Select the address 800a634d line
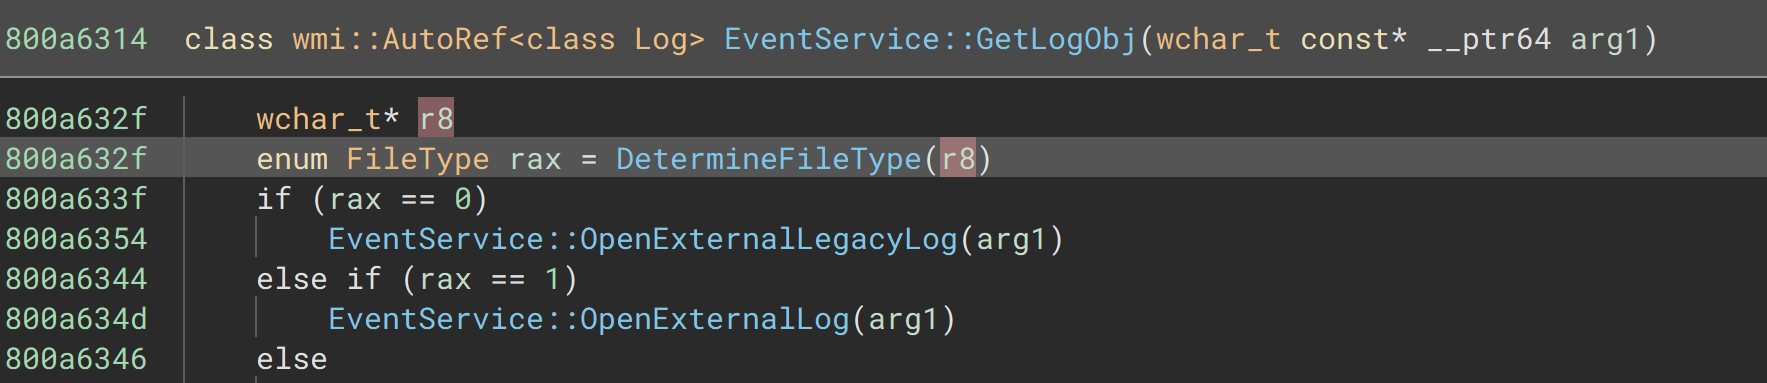 click(76, 319)
